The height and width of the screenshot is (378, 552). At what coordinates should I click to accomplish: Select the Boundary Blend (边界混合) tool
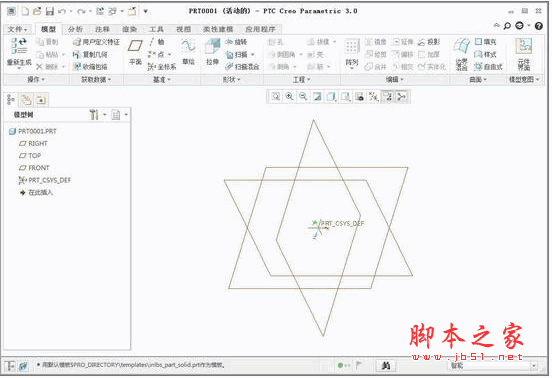click(462, 55)
